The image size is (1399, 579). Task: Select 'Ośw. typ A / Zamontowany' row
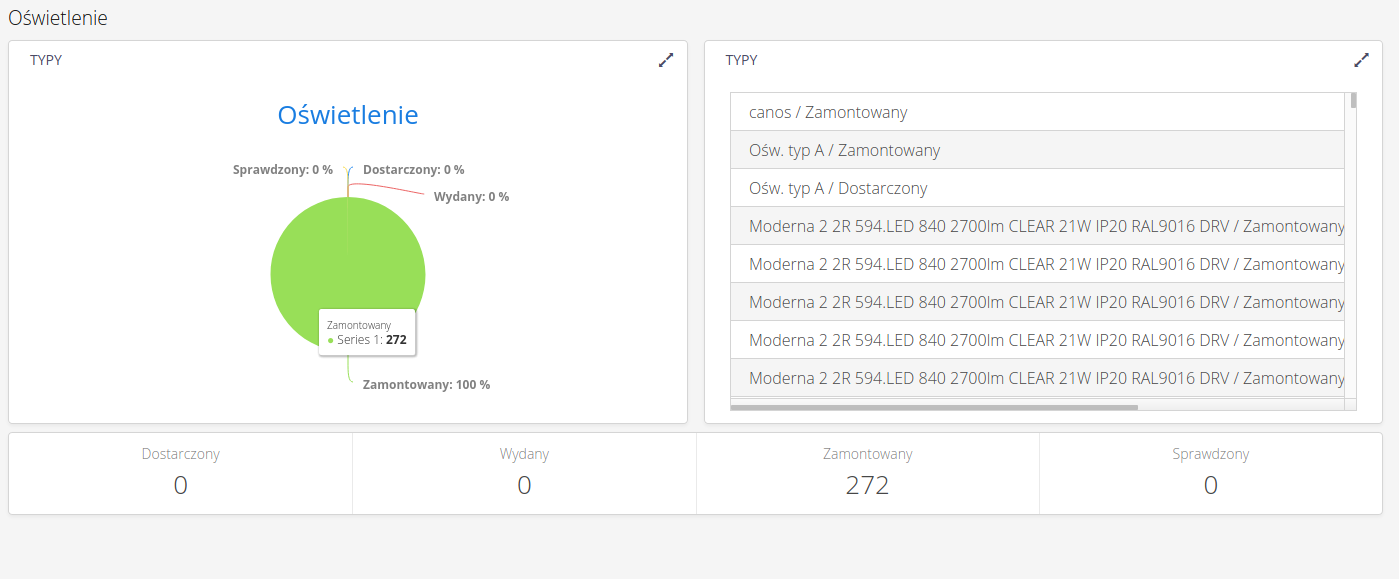tap(1037, 150)
